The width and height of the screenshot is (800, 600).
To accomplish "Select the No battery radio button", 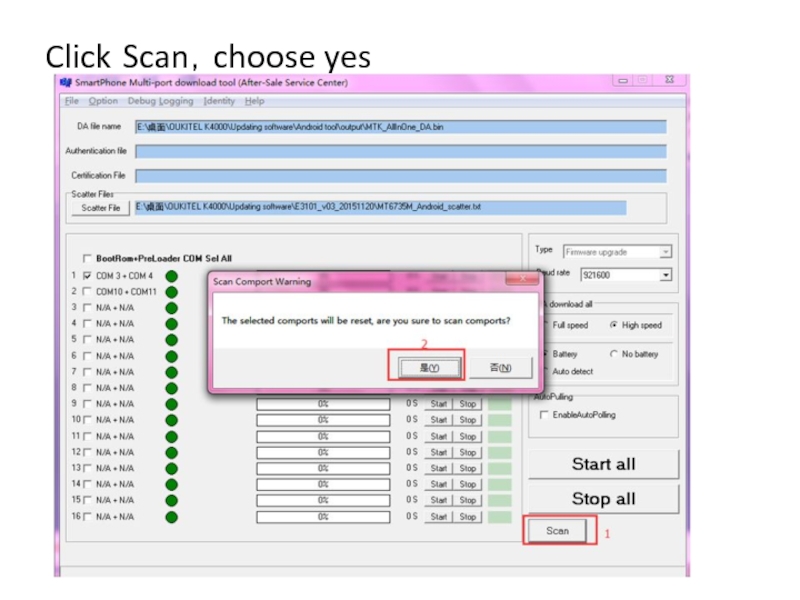I will pyautogui.click(x=614, y=354).
